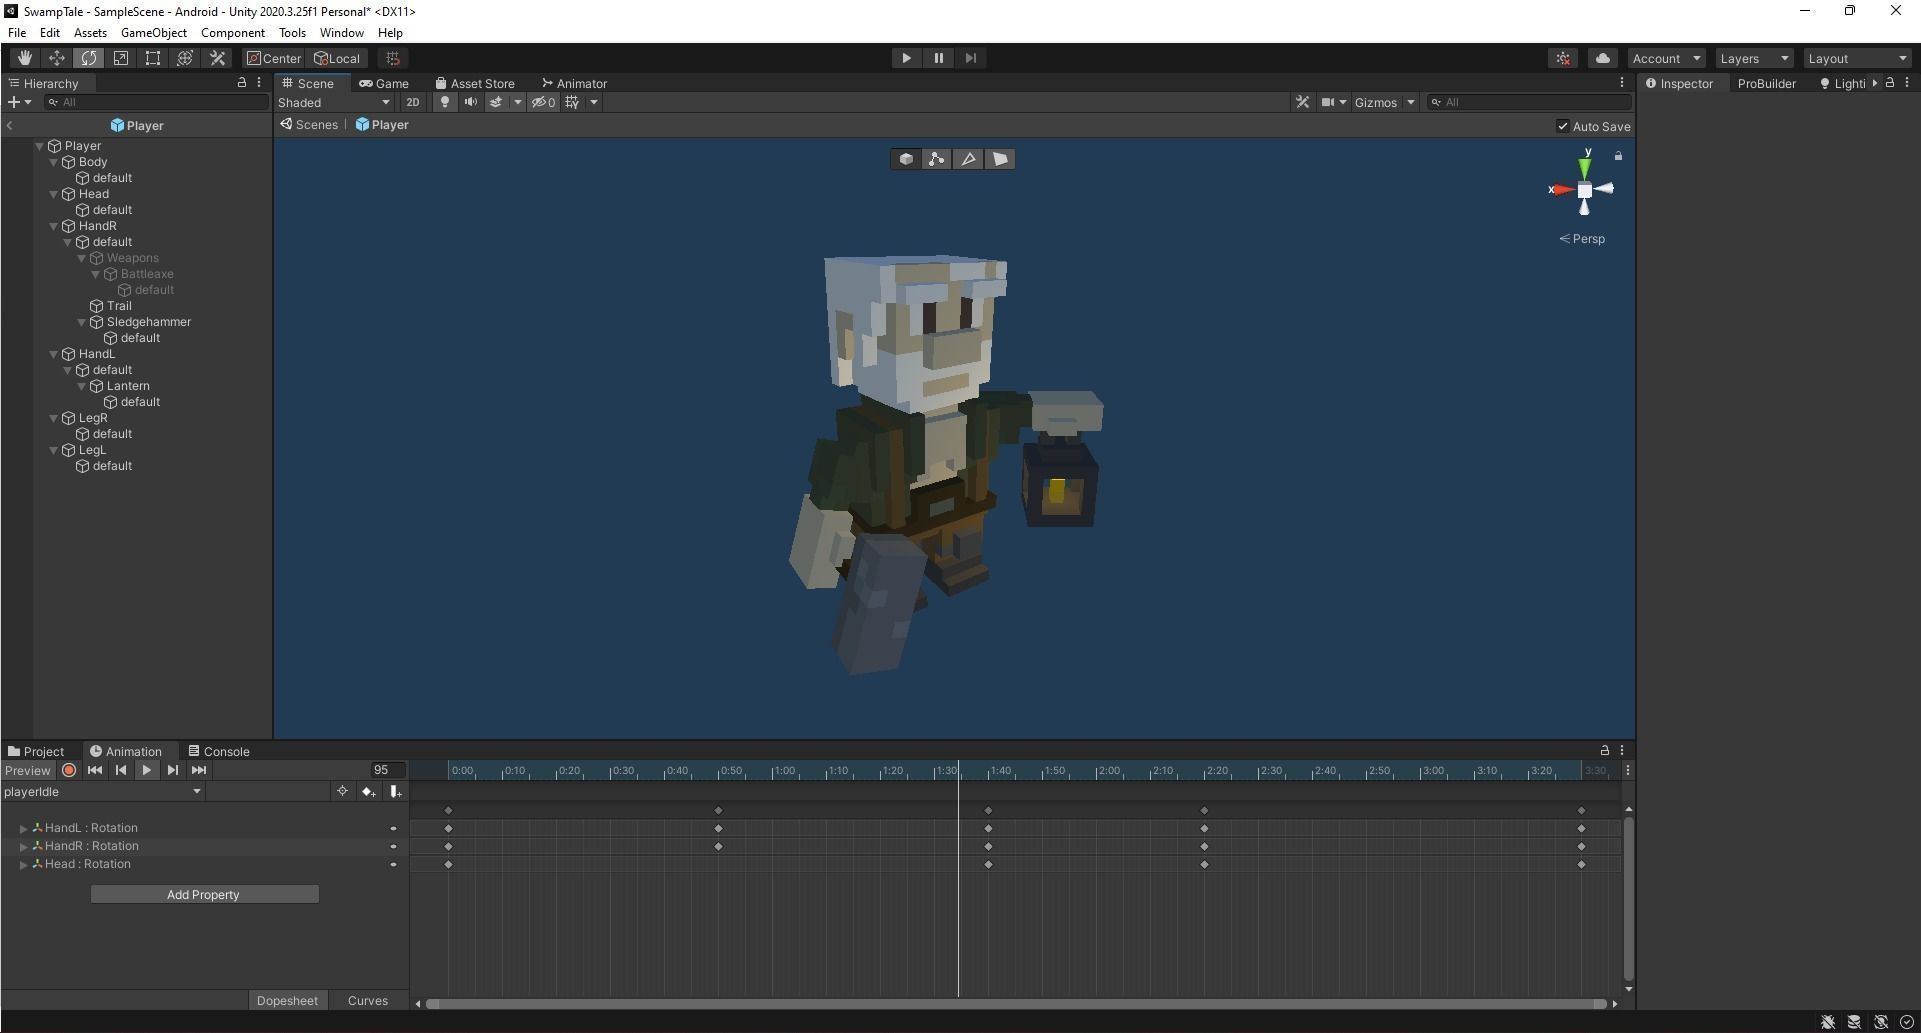
Task: Open the GameObject menu
Action: point(154,33)
